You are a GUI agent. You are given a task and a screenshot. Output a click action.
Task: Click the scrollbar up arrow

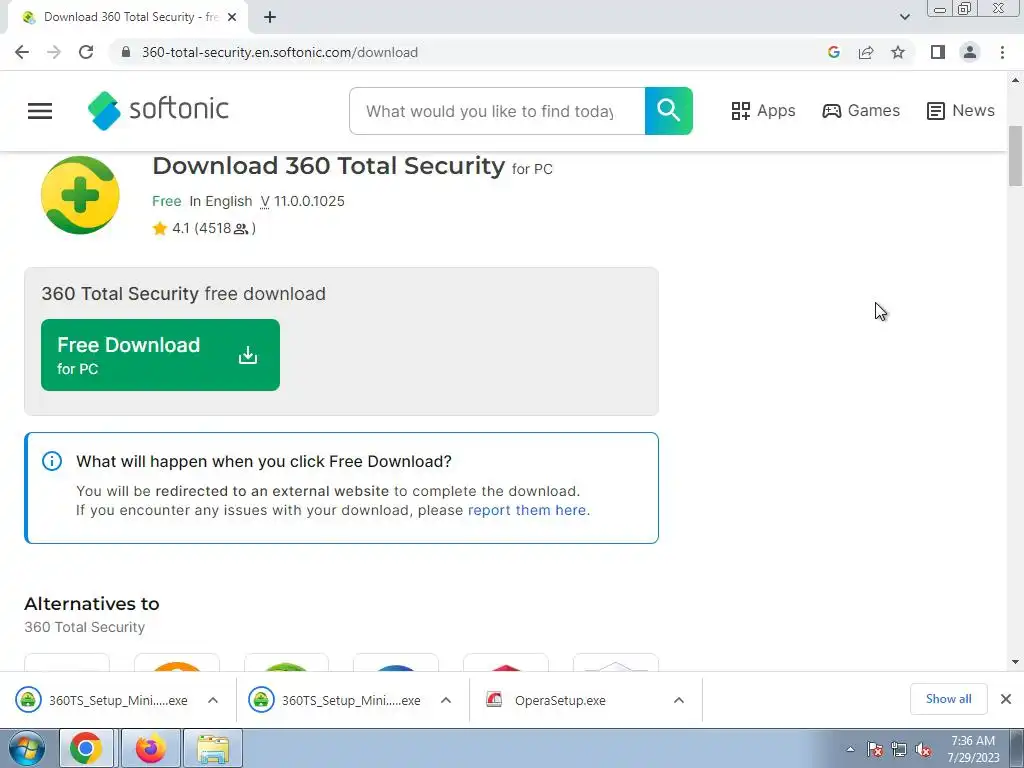(x=1015, y=80)
